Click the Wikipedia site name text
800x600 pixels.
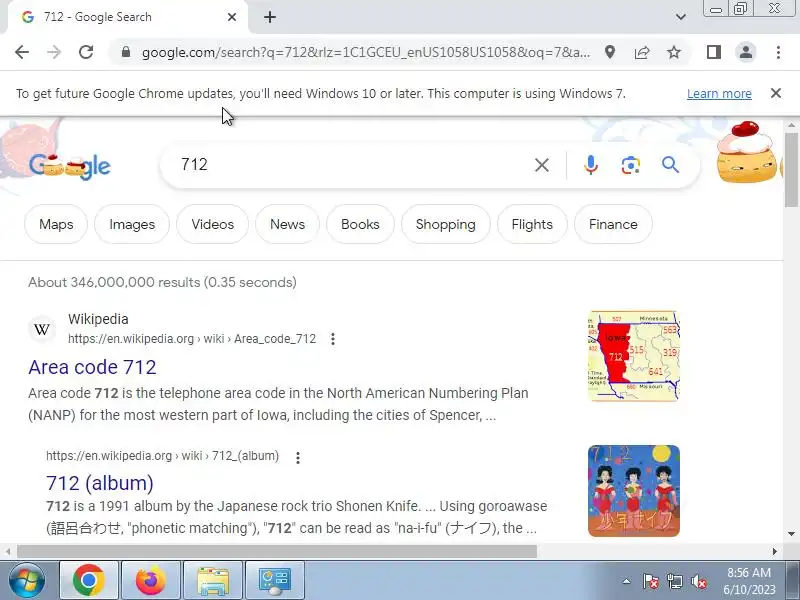click(98, 319)
